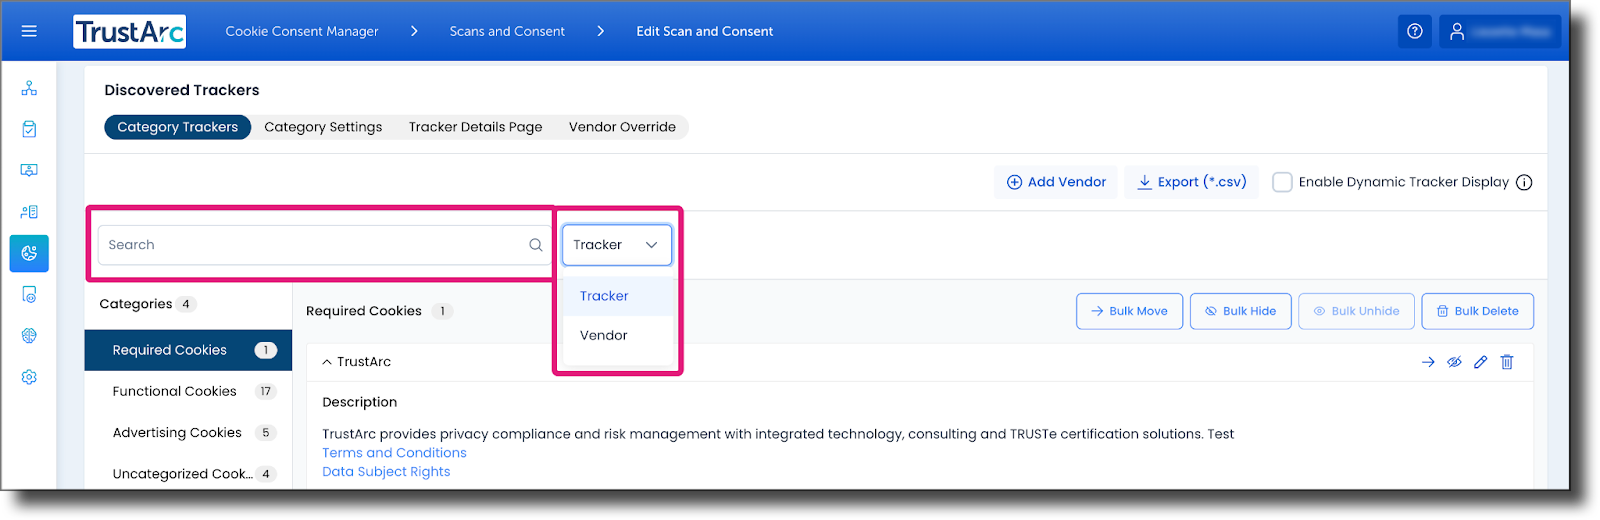Open the help question mark icon
Viewport: 1600px width, 520px height.
pyautogui.click(x=1414, y=31)
